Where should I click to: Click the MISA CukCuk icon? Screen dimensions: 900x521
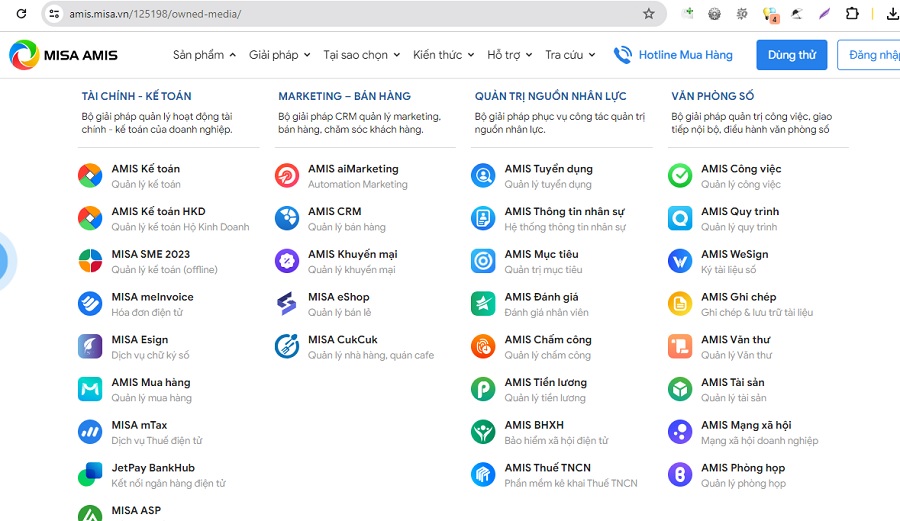(286, 347)
